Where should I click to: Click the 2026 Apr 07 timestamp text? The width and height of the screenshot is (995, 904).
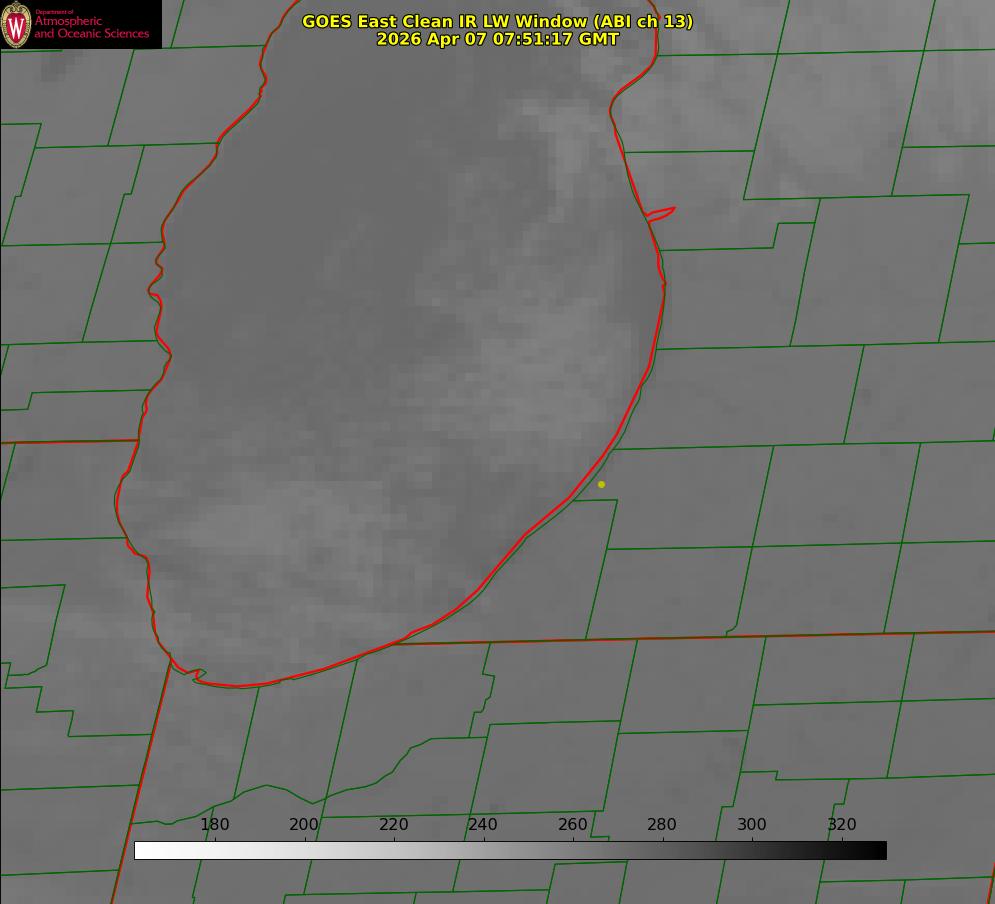(x=497, y=39)
